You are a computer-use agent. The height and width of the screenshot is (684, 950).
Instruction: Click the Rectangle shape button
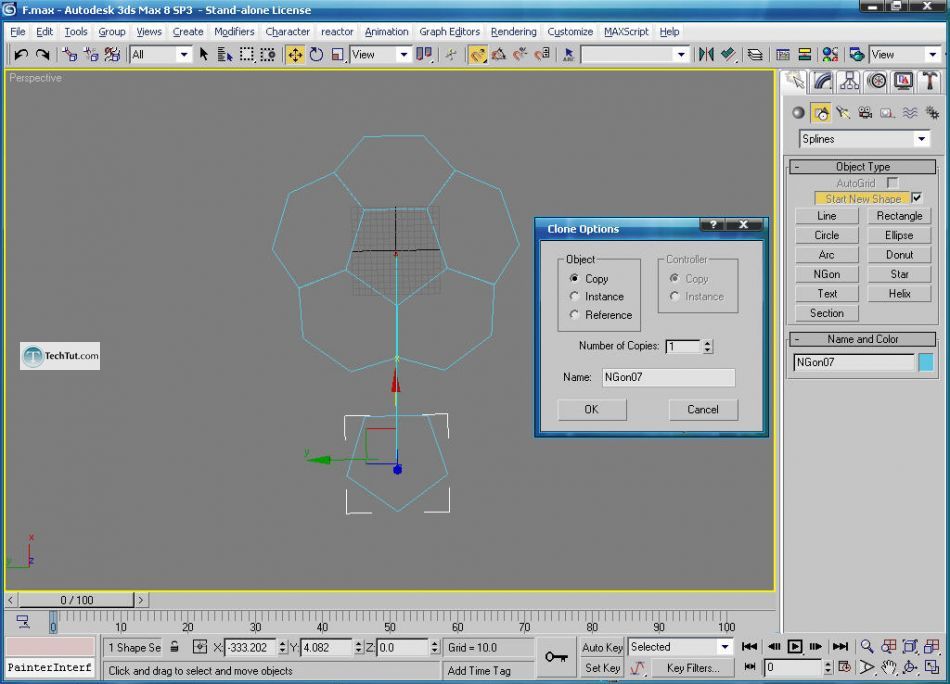[x=899, y=216]
